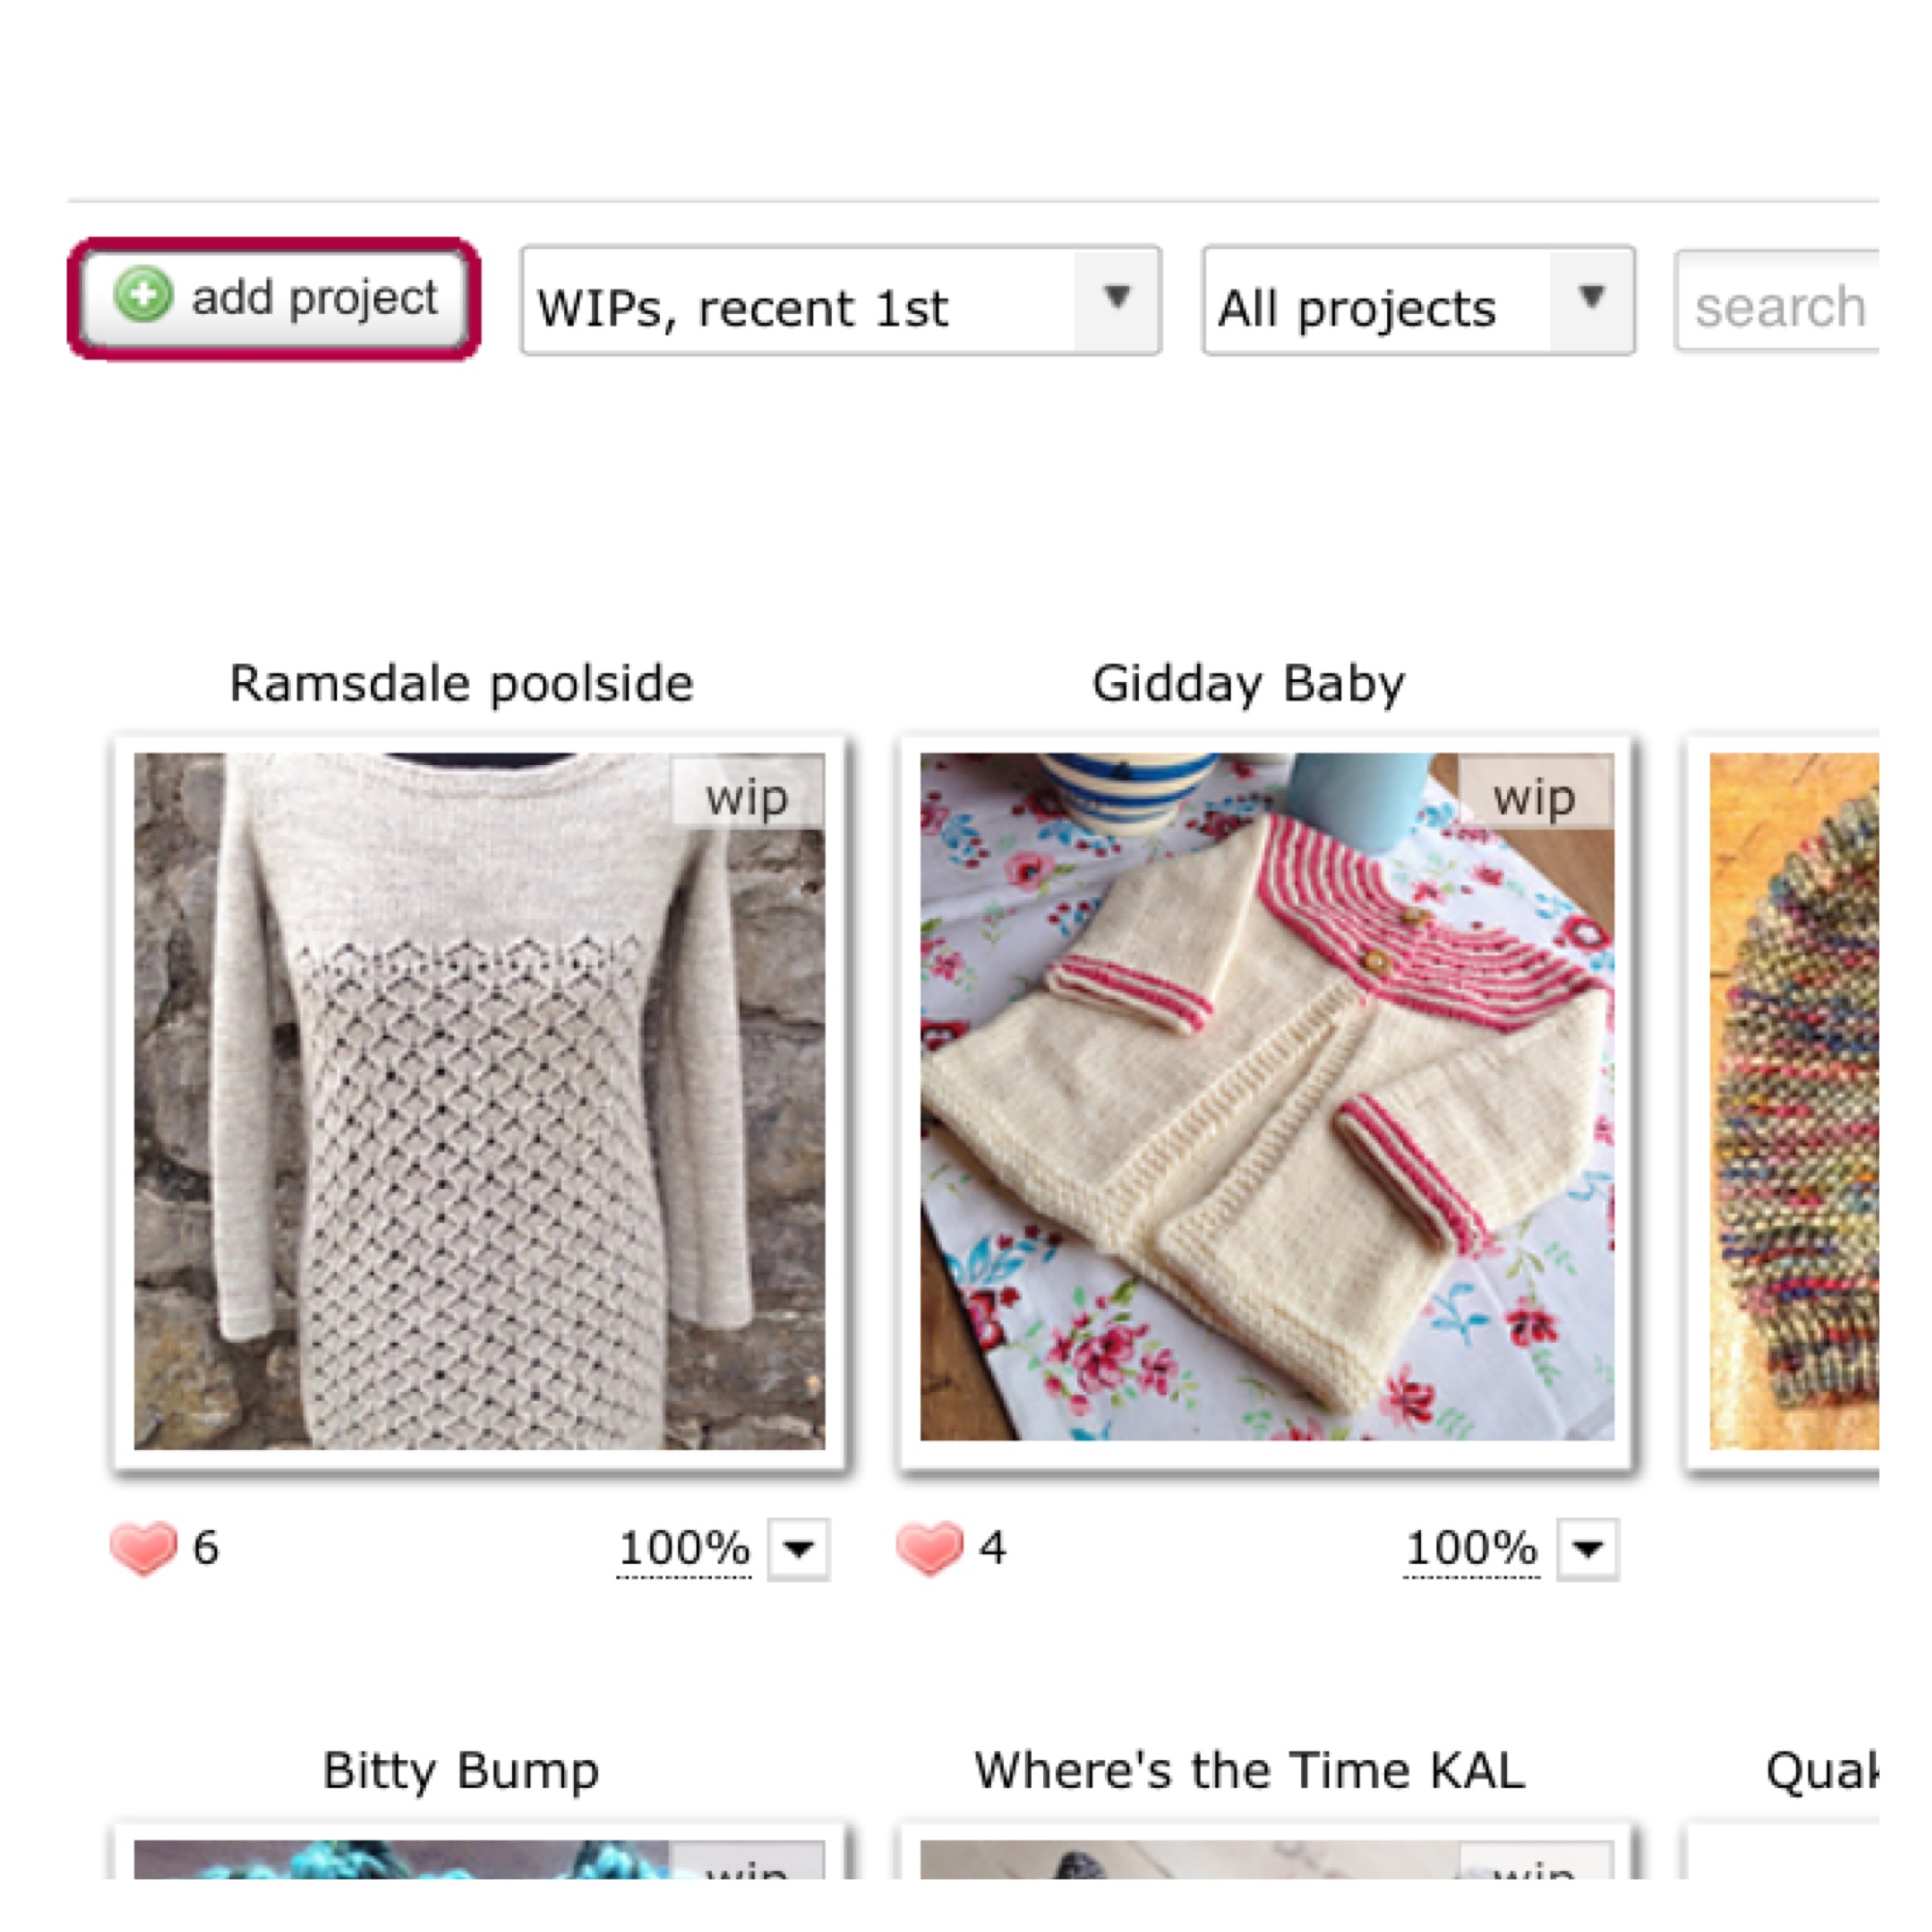This screenshot has height=1932, width=1932.
Task: Click the heart icon under Ramsdale poolside
Action: pos(143,1548)
